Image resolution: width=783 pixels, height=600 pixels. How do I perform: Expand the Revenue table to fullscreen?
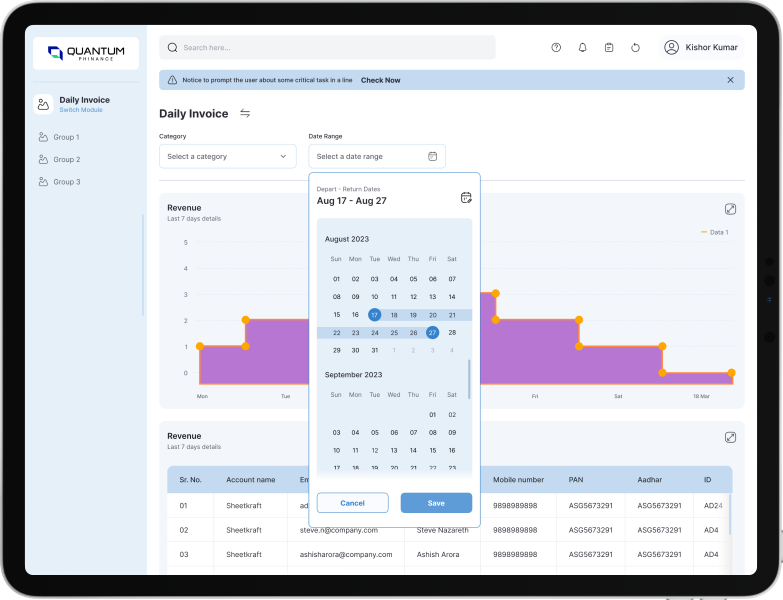[x=730, y=438]
